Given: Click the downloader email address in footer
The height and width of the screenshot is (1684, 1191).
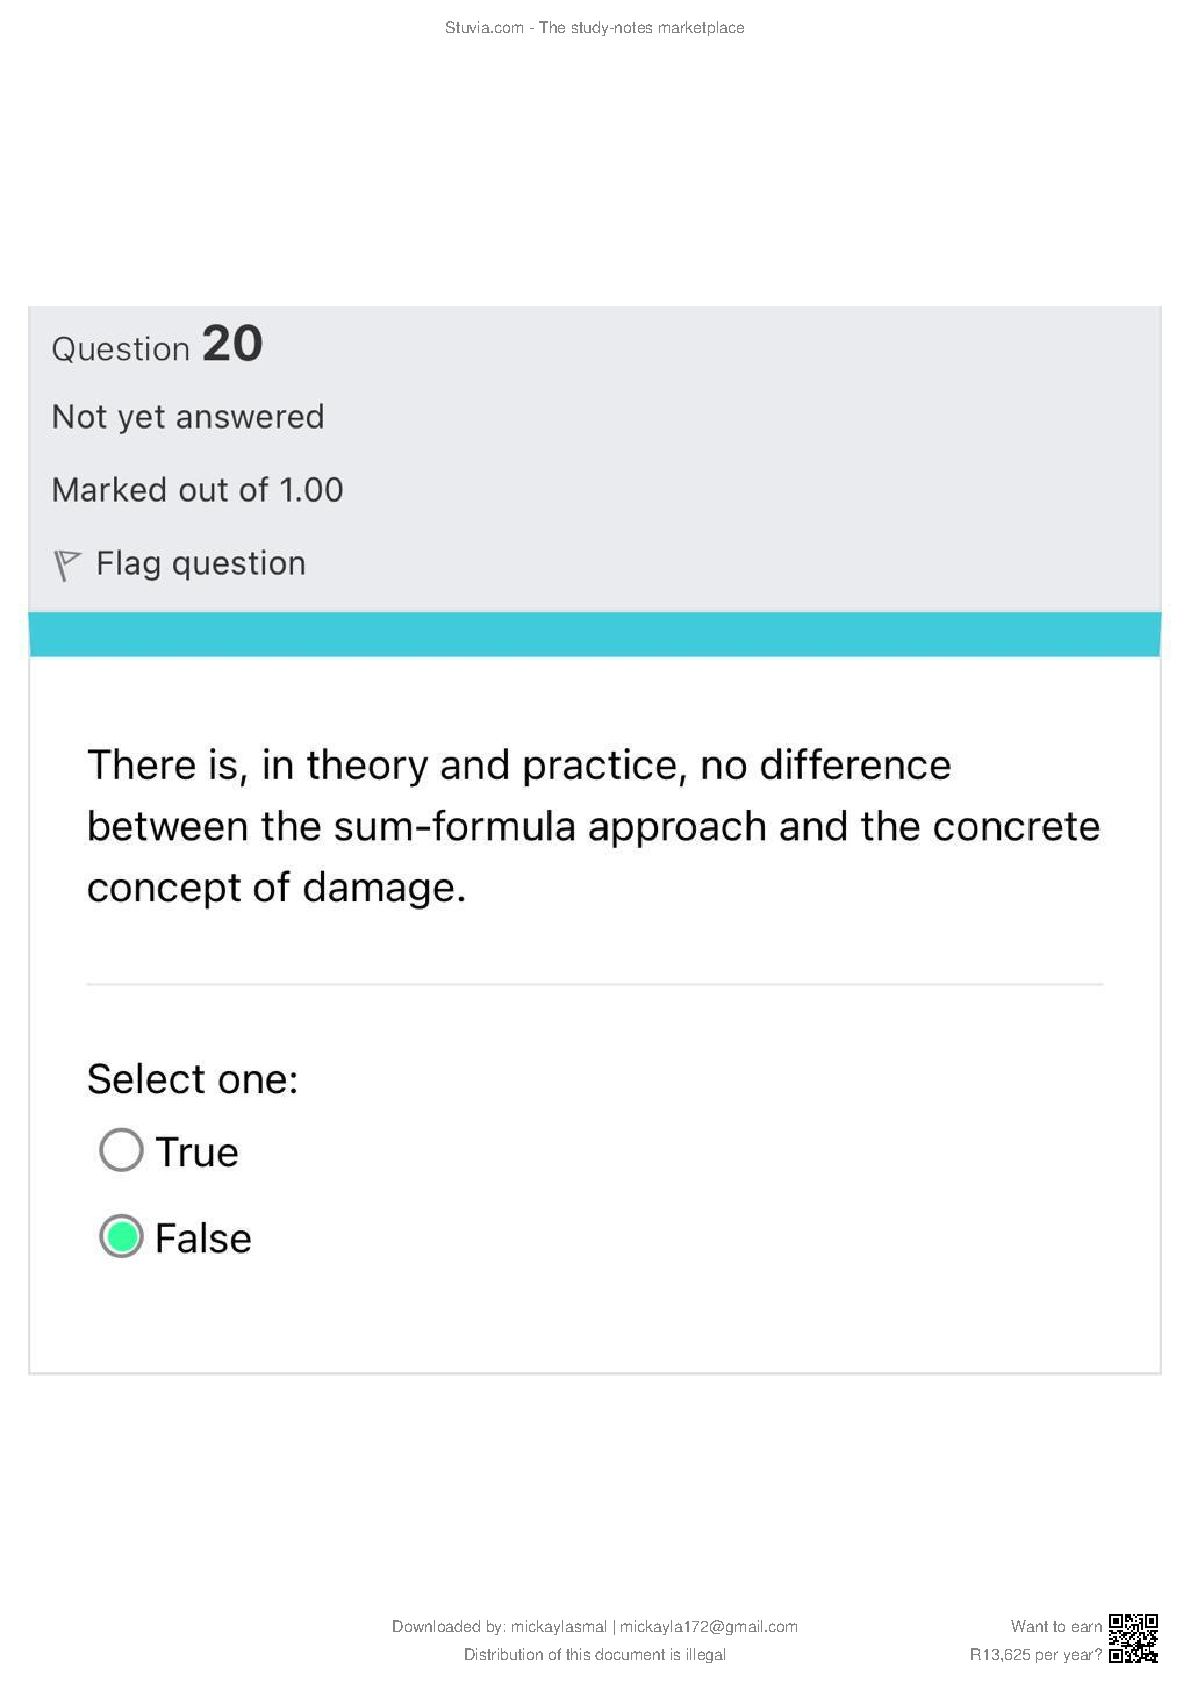Looking at the screenshot, I should [x=708, y=1627].
